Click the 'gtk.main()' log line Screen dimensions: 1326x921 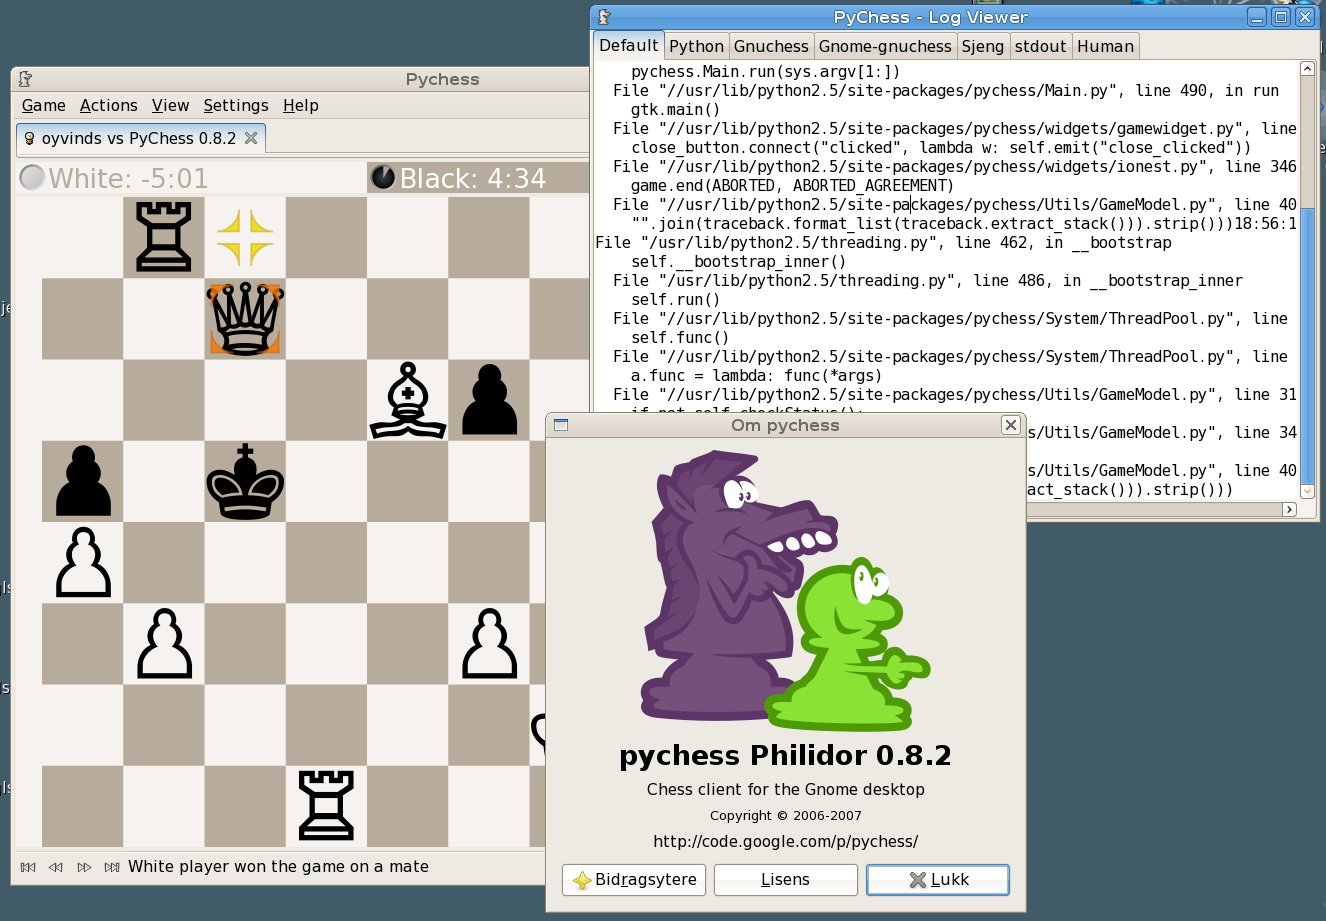pyautogui.click(x=675, y=109)
